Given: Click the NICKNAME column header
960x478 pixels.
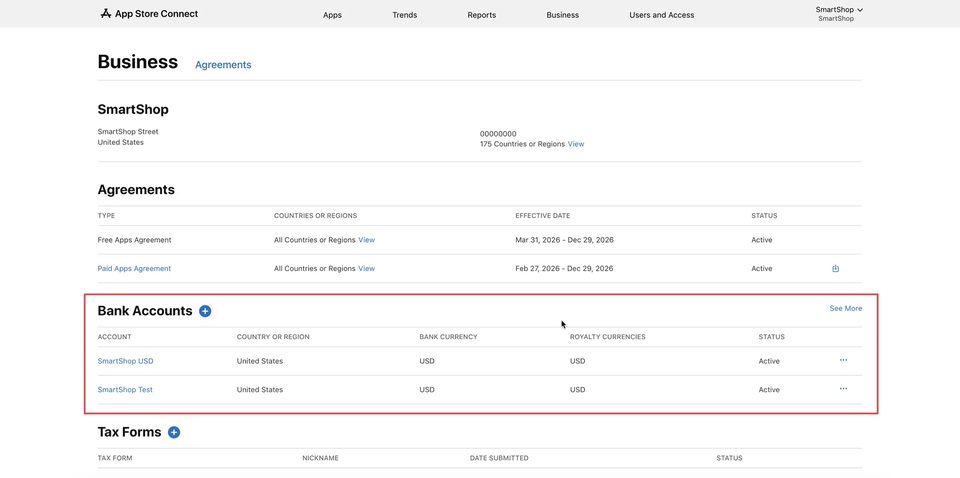Looking at the screenshot, I should point(320,458).
